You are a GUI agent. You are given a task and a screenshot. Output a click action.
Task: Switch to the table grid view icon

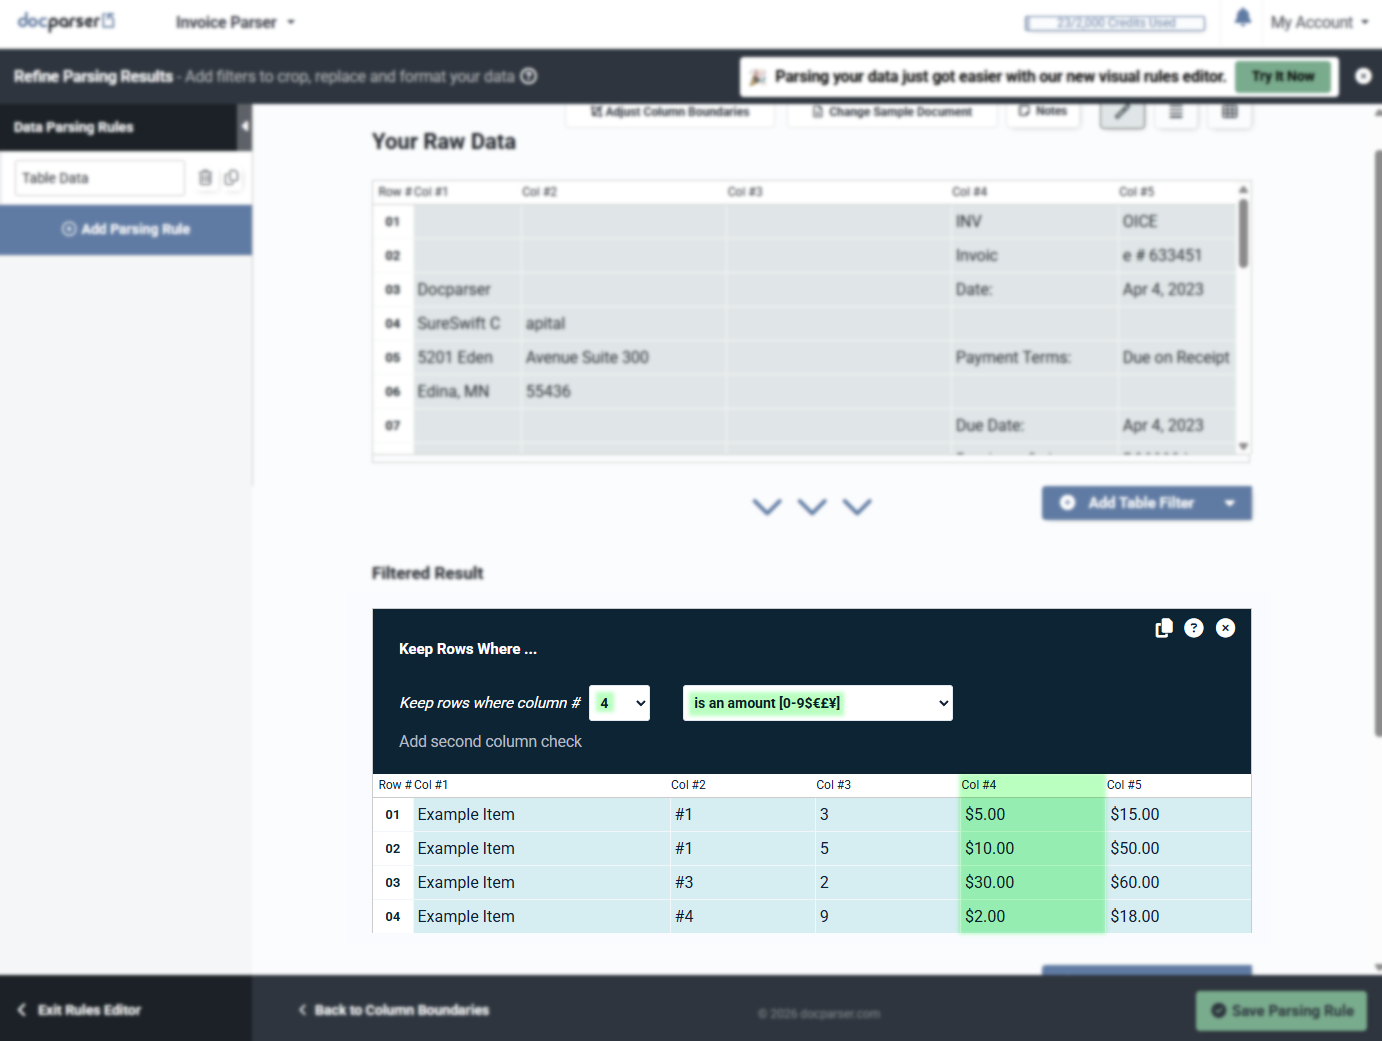coord(1229,112)
